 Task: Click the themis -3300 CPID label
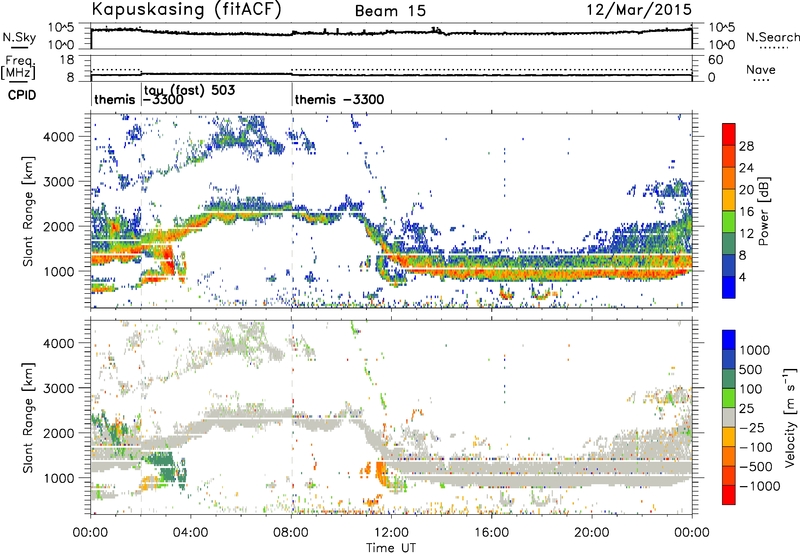click(x=339, y=99)
